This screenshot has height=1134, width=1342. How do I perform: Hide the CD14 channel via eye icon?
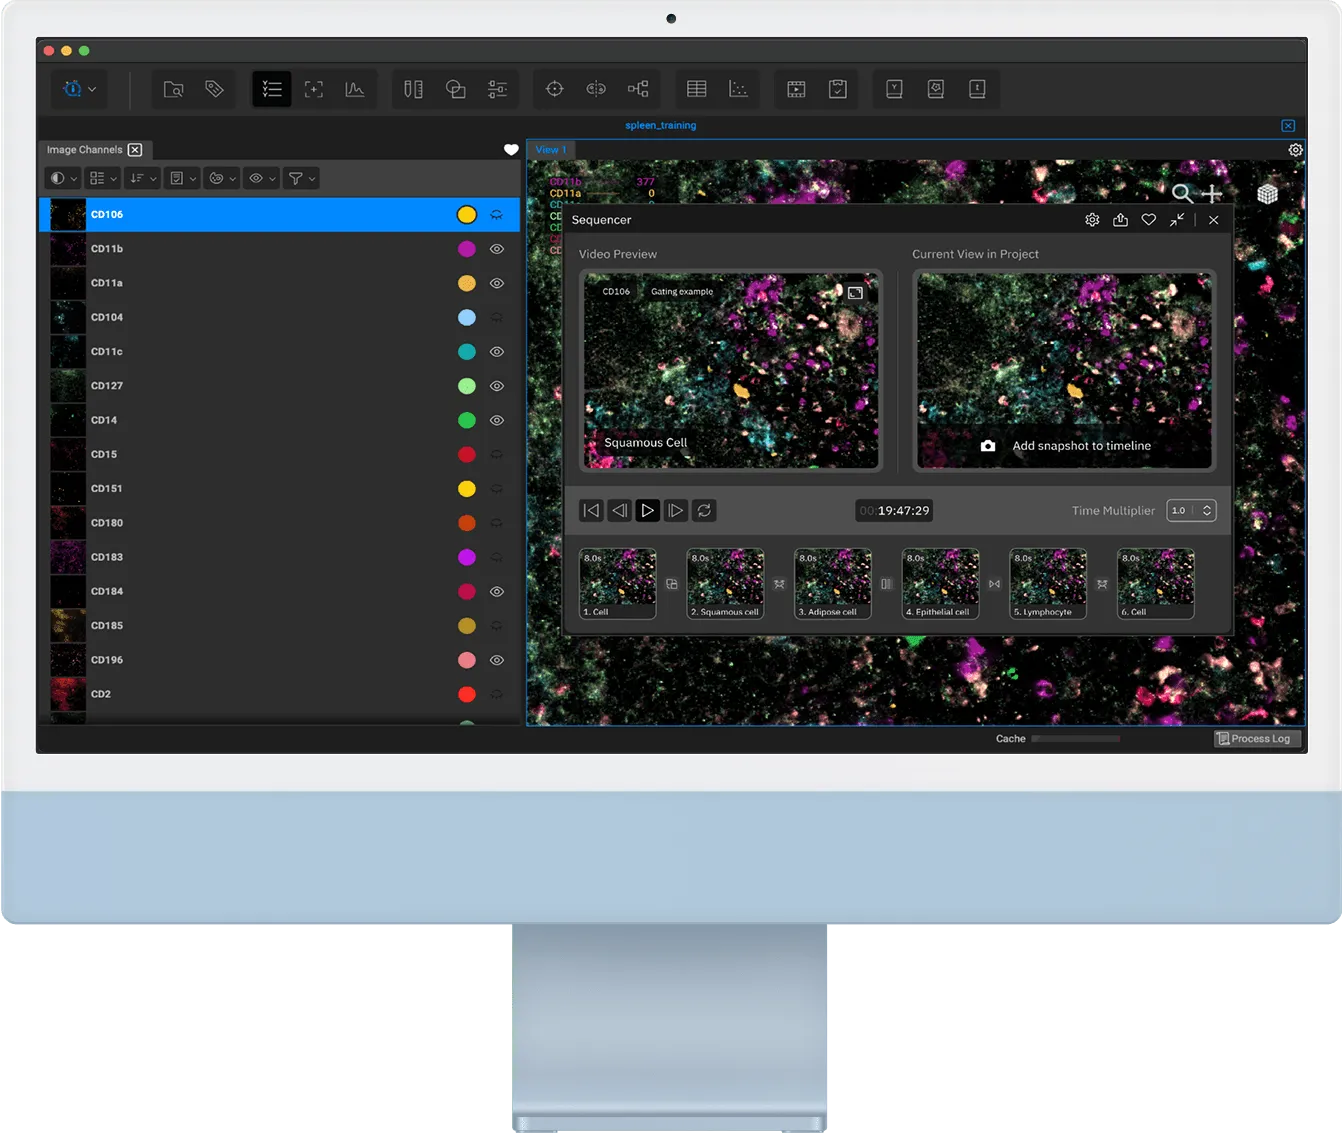click(x=497, y=420)
